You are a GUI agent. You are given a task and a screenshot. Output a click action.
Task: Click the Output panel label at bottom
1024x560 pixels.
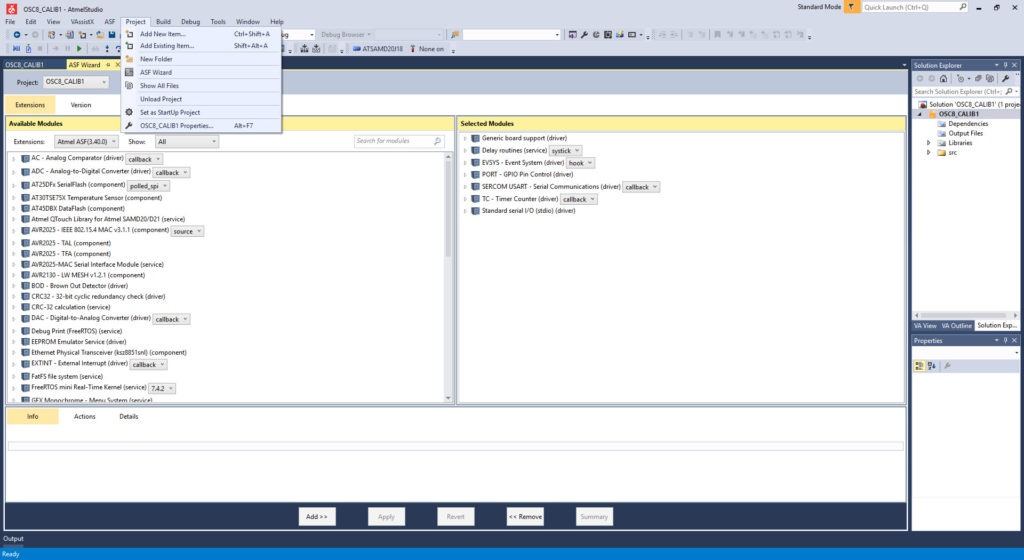click(13, 538)
